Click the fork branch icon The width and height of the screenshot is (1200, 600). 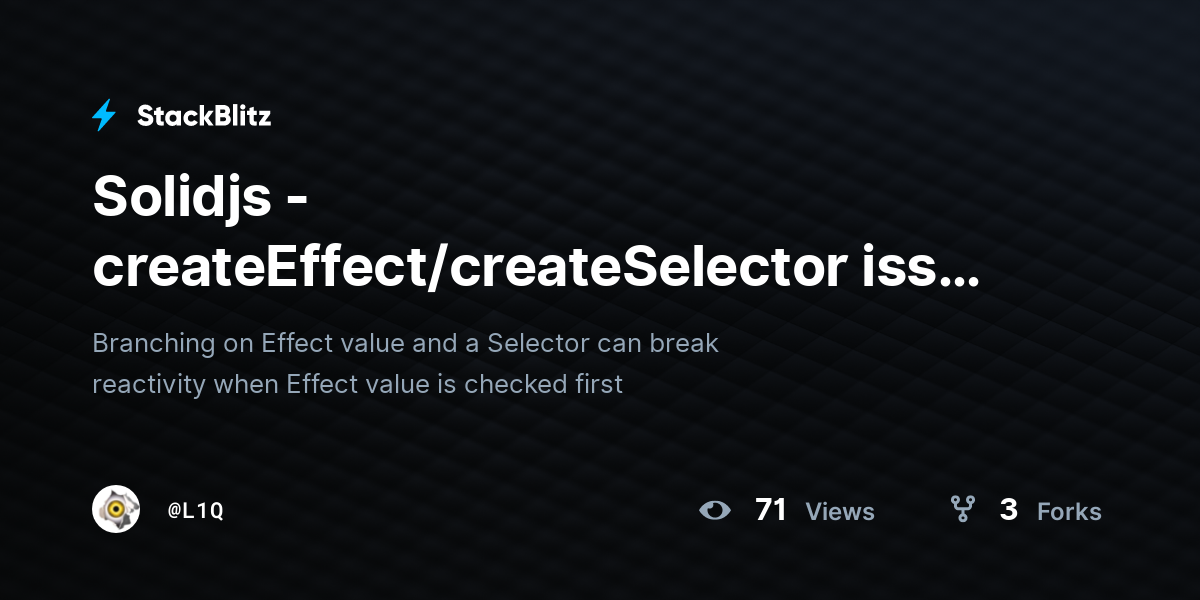point(963,510)
